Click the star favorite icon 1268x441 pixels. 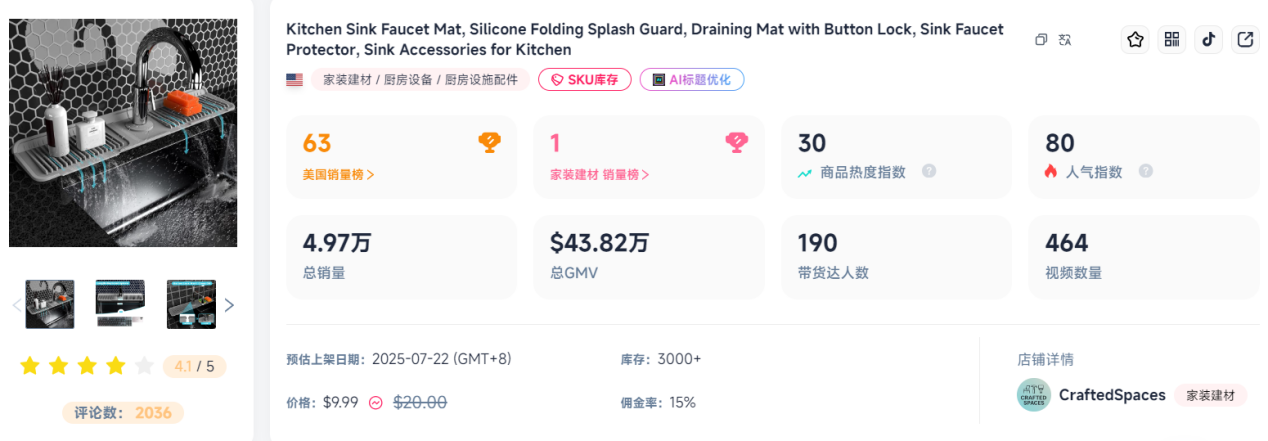(x=1135, y=40)
